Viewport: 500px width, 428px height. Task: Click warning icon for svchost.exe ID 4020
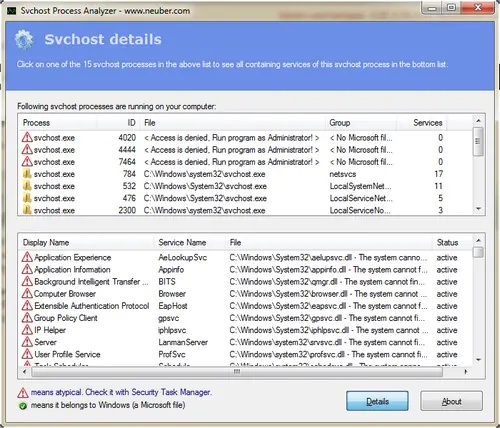(27, 137)
